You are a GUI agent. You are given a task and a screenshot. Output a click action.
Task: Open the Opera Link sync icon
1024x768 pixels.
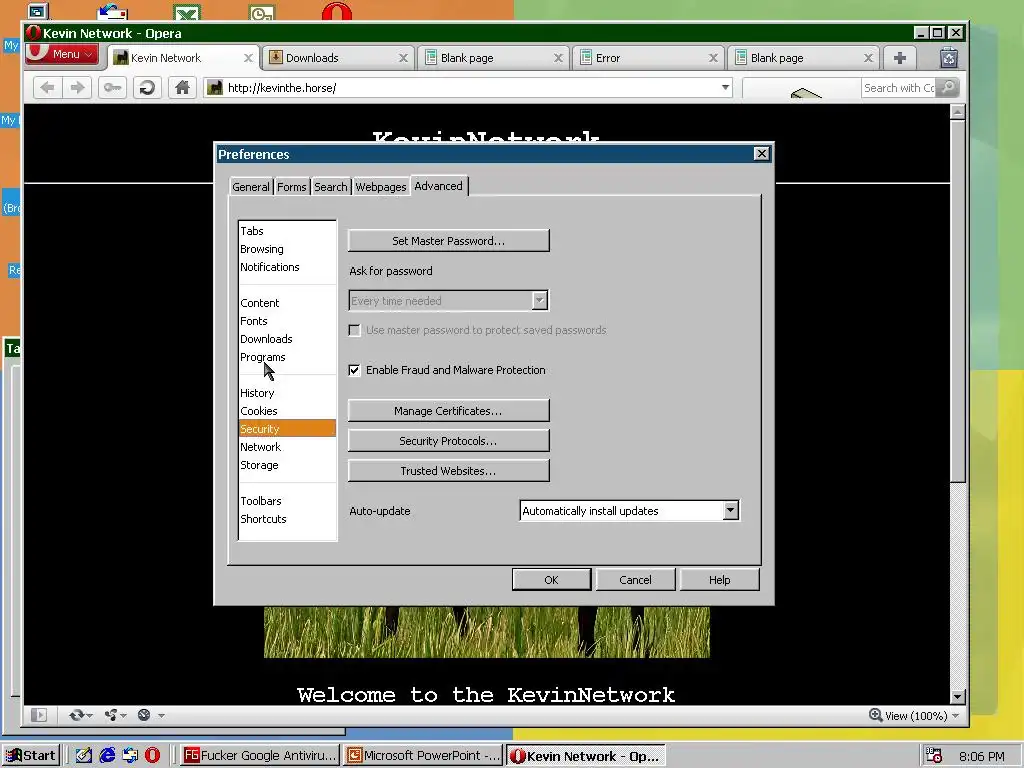pos(76,715)
